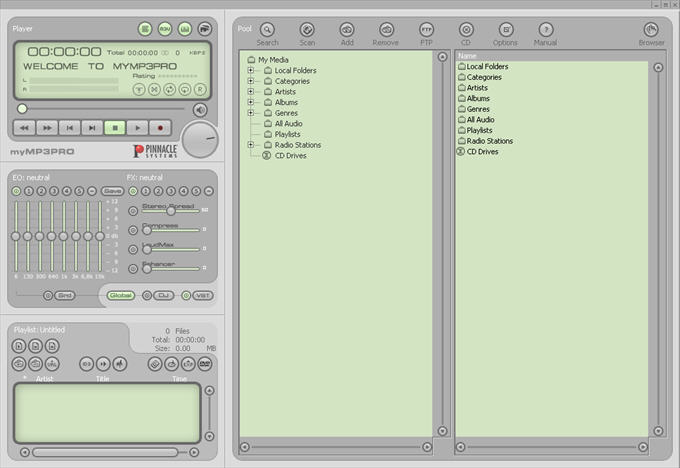Screen dimensions: 680x468
Task: Click the rewind transport button
Action: click(24, 128)
